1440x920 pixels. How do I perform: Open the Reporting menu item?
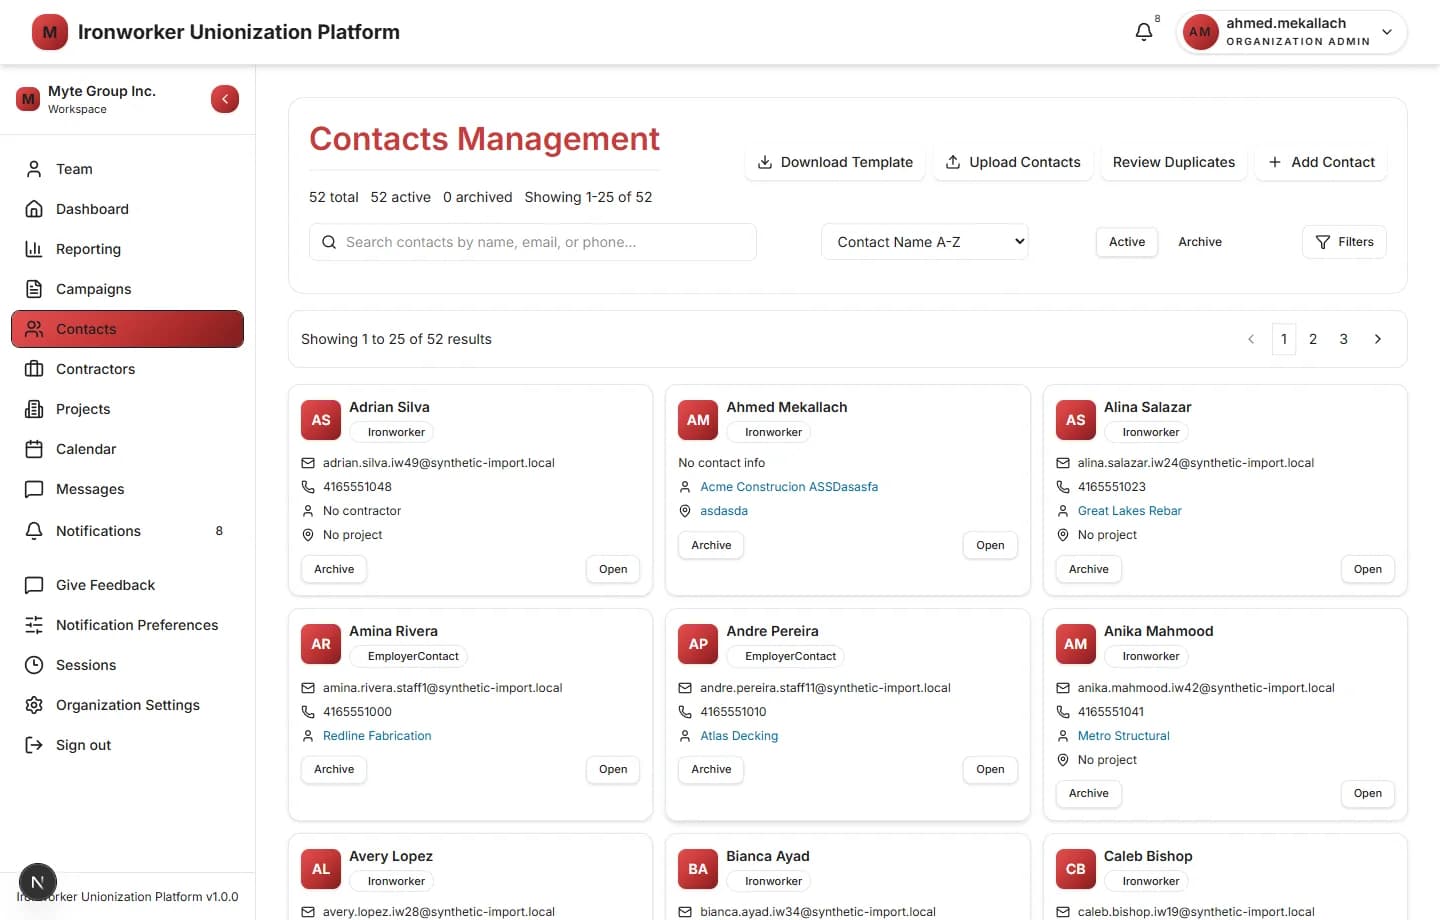tap(128, 249)
